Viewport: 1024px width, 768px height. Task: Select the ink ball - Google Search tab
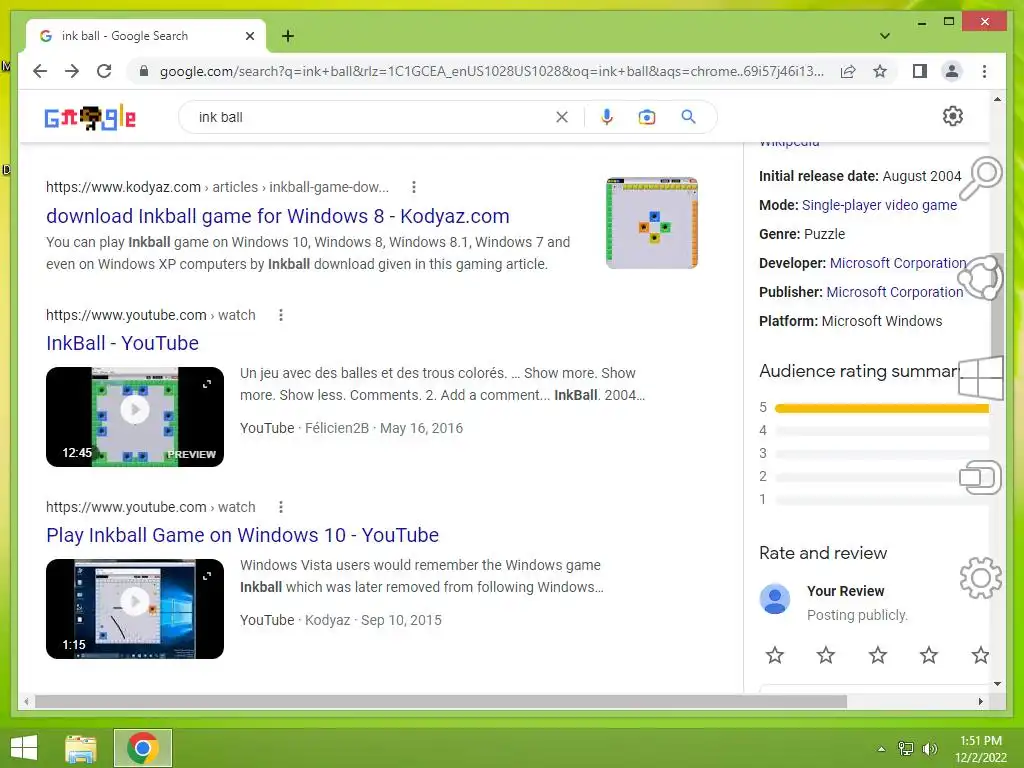pos(146,36)
